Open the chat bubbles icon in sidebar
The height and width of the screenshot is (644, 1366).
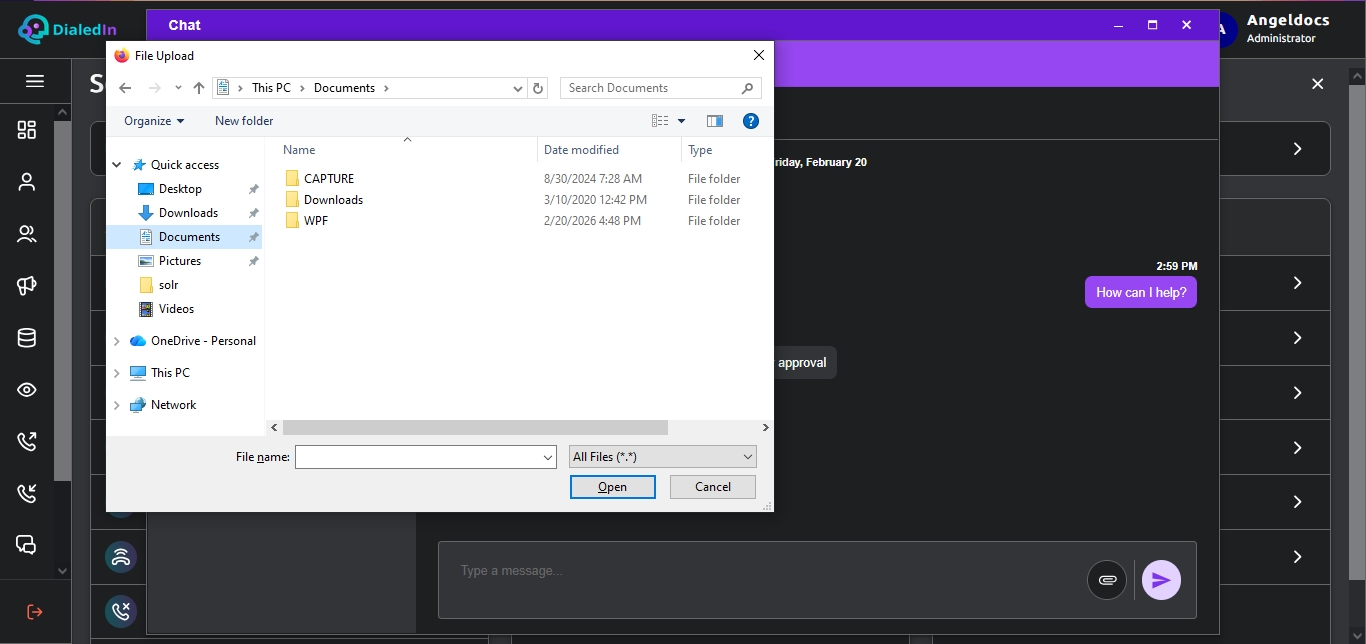(27, 545)
